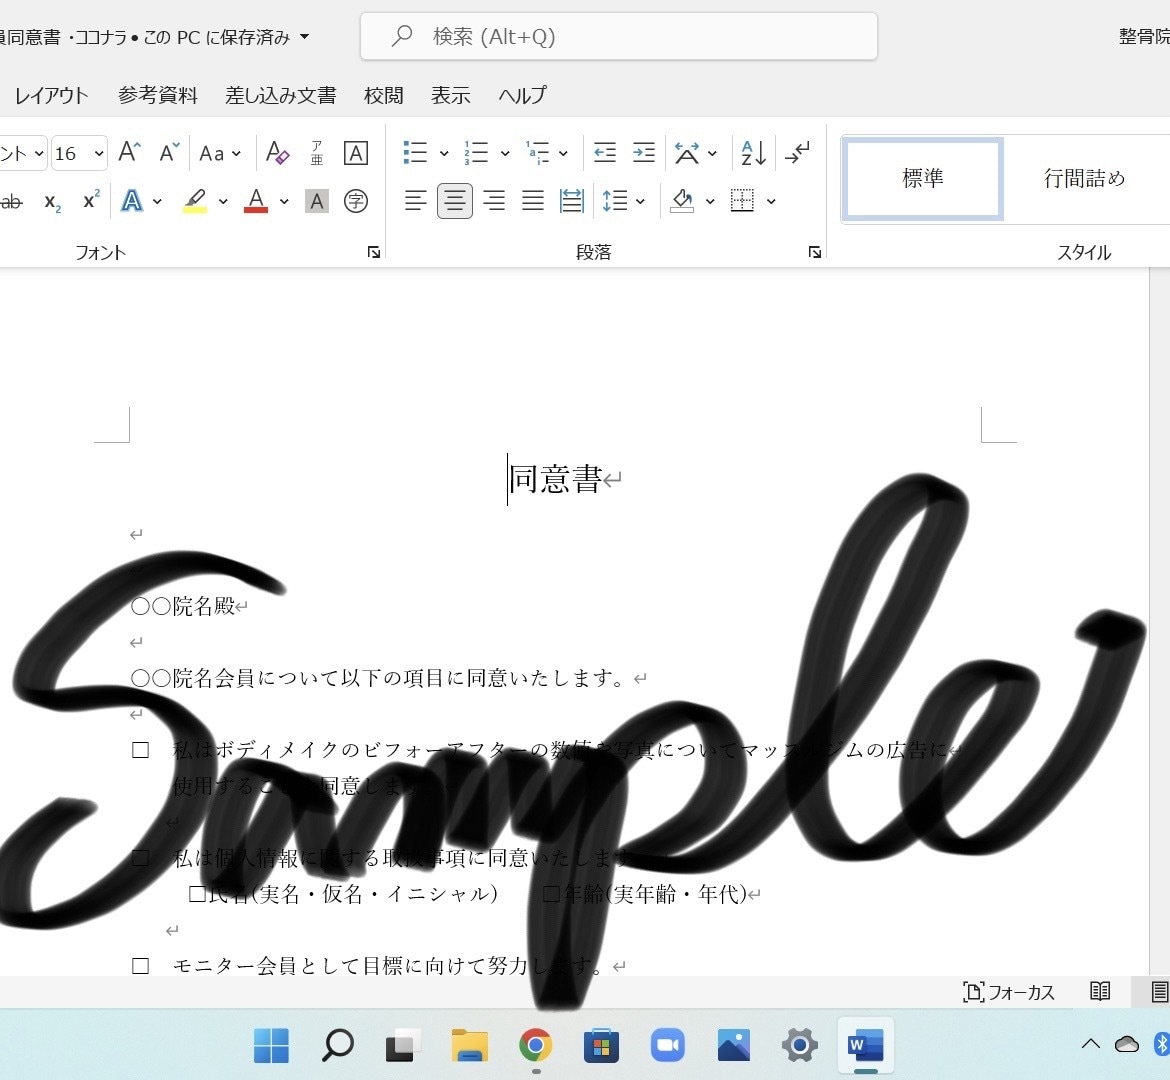Switch to the 表示 tab
Image resolution: width=1170 pixels, height=1080 pixels.
(x=451, y=96)
